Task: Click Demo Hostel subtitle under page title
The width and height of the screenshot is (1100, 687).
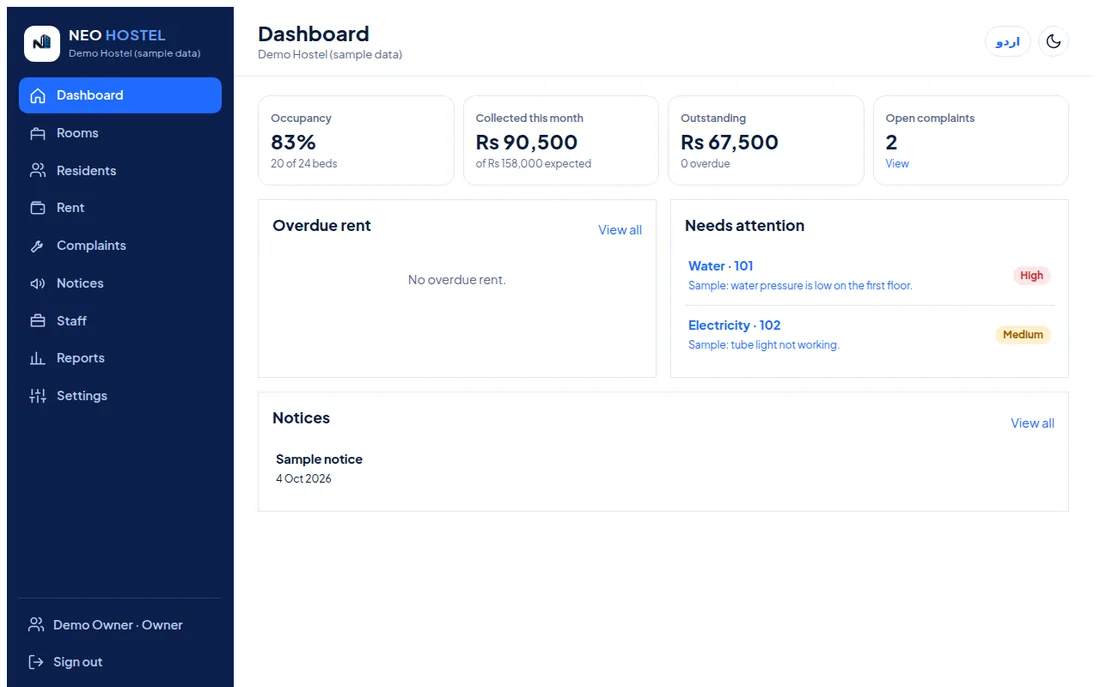Action: (x=330, y=54)
